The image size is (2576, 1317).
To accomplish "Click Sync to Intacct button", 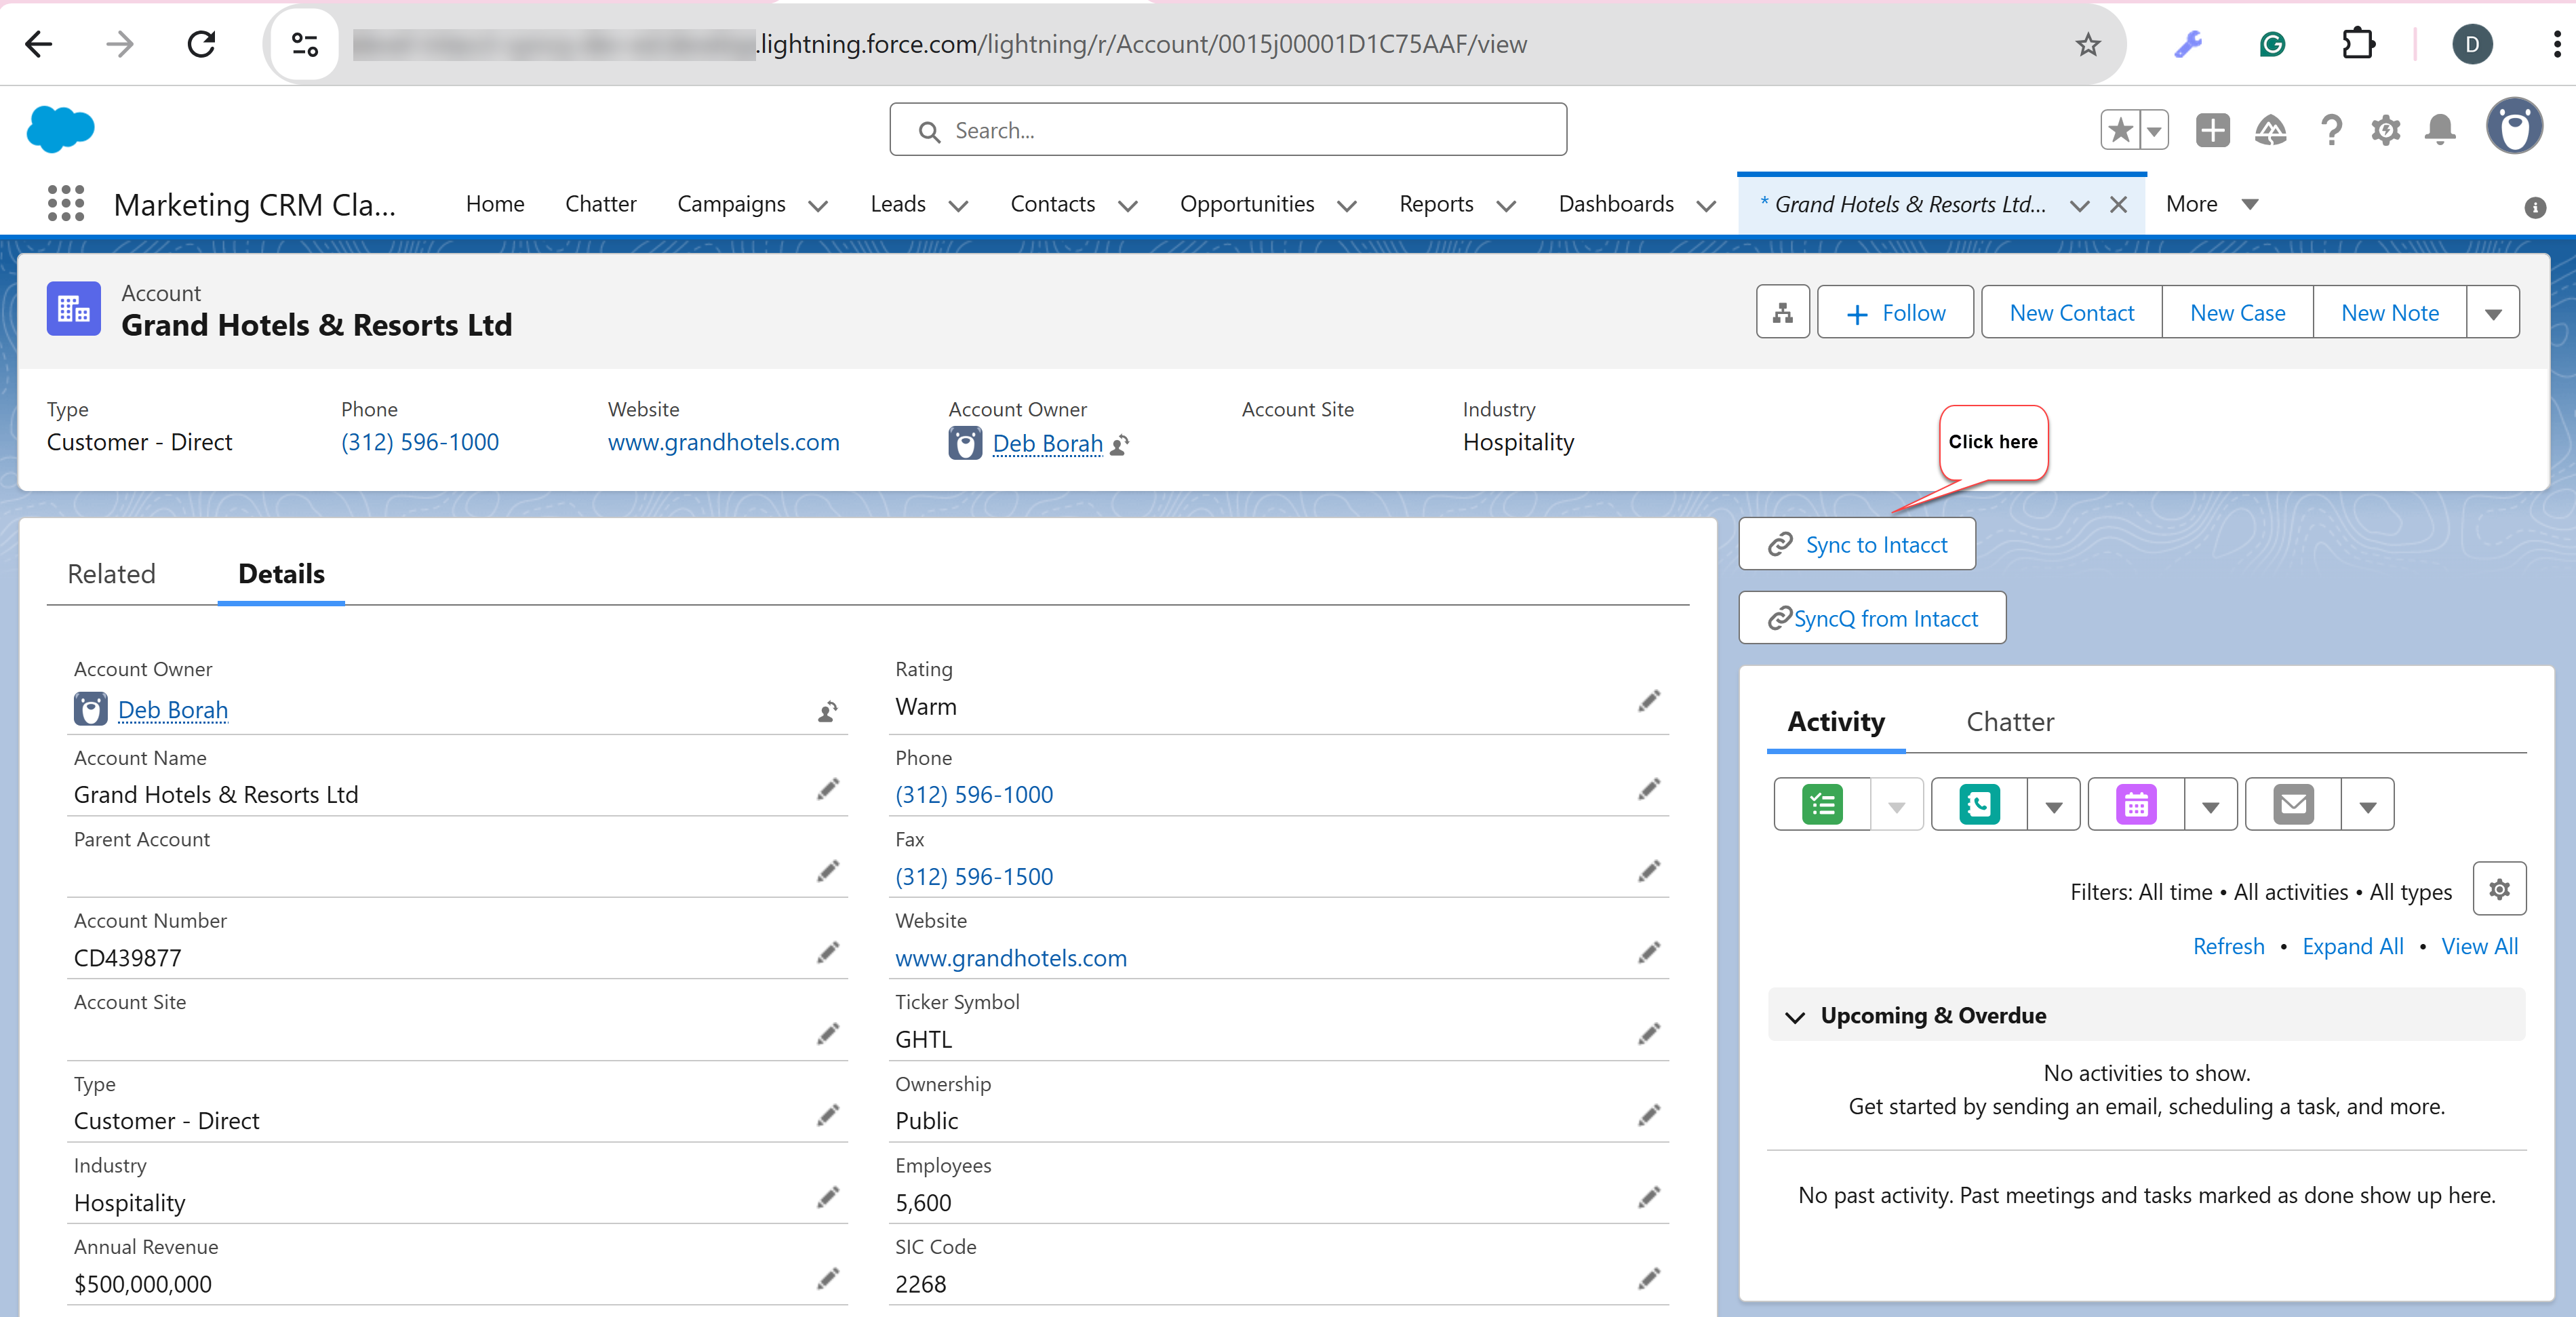I will click(1857, 545).
